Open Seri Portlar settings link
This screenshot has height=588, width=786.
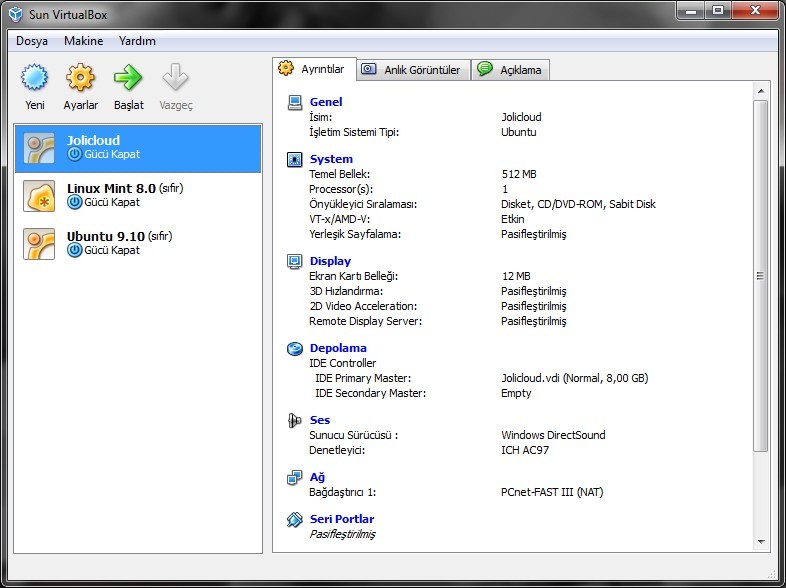[342, 519]
